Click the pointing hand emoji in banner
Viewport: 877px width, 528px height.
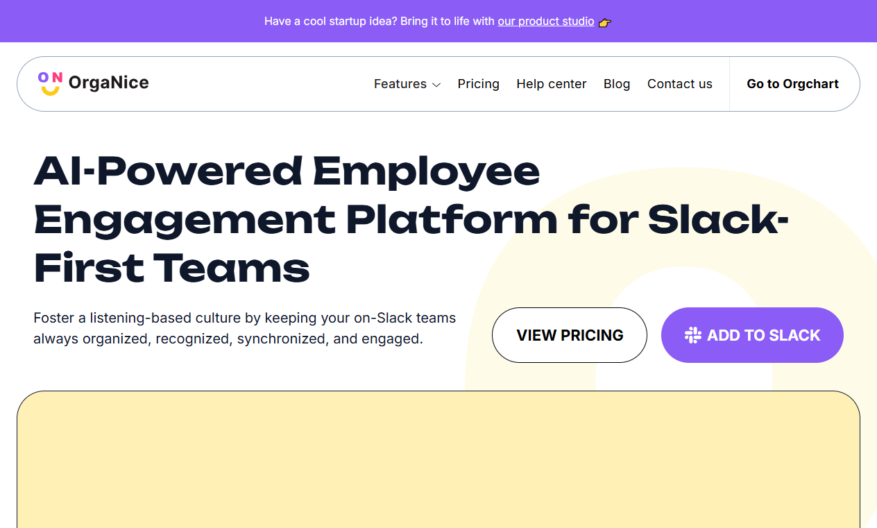pos(605,22)
